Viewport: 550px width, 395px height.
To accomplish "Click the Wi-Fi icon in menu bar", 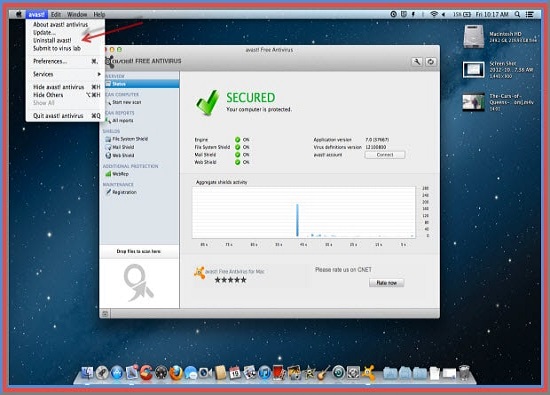I will 434,14.
